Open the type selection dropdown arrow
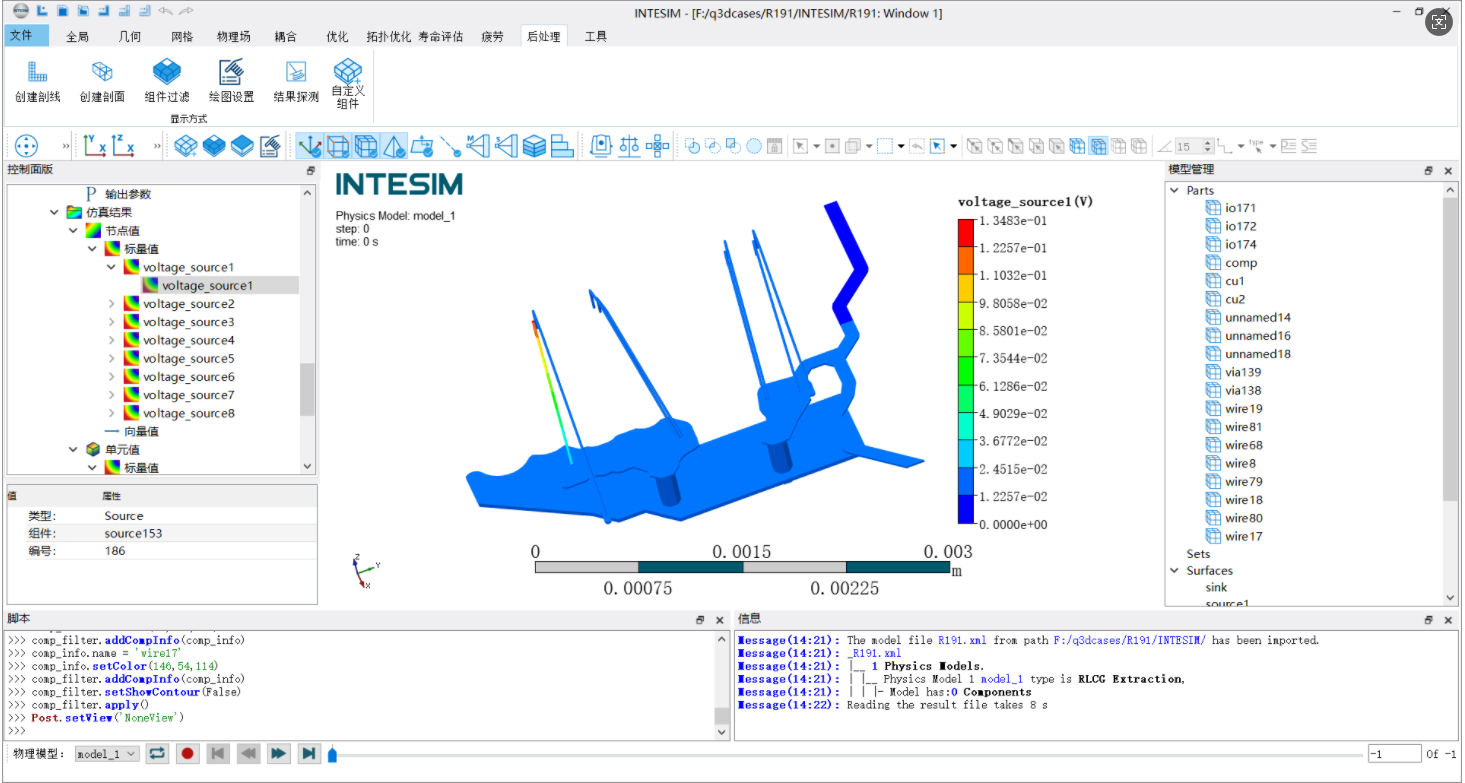The image size is (1465, 783). (1273, 146)
